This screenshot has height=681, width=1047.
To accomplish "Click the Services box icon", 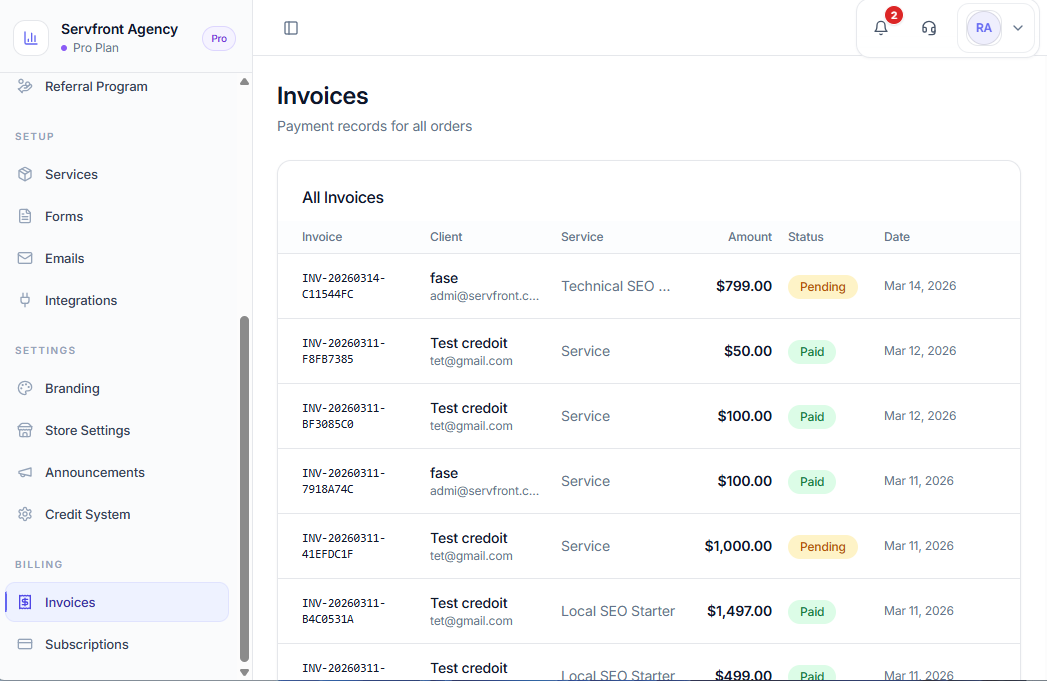I will (25, 174).
